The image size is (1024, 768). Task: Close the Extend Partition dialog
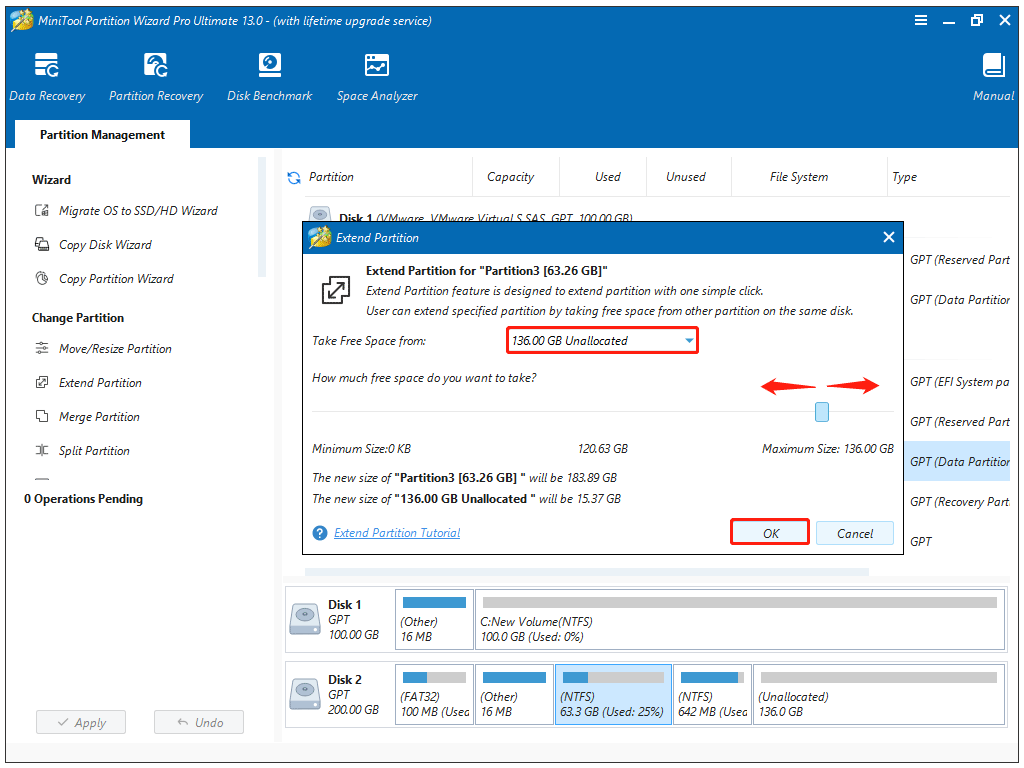point(888,238)
